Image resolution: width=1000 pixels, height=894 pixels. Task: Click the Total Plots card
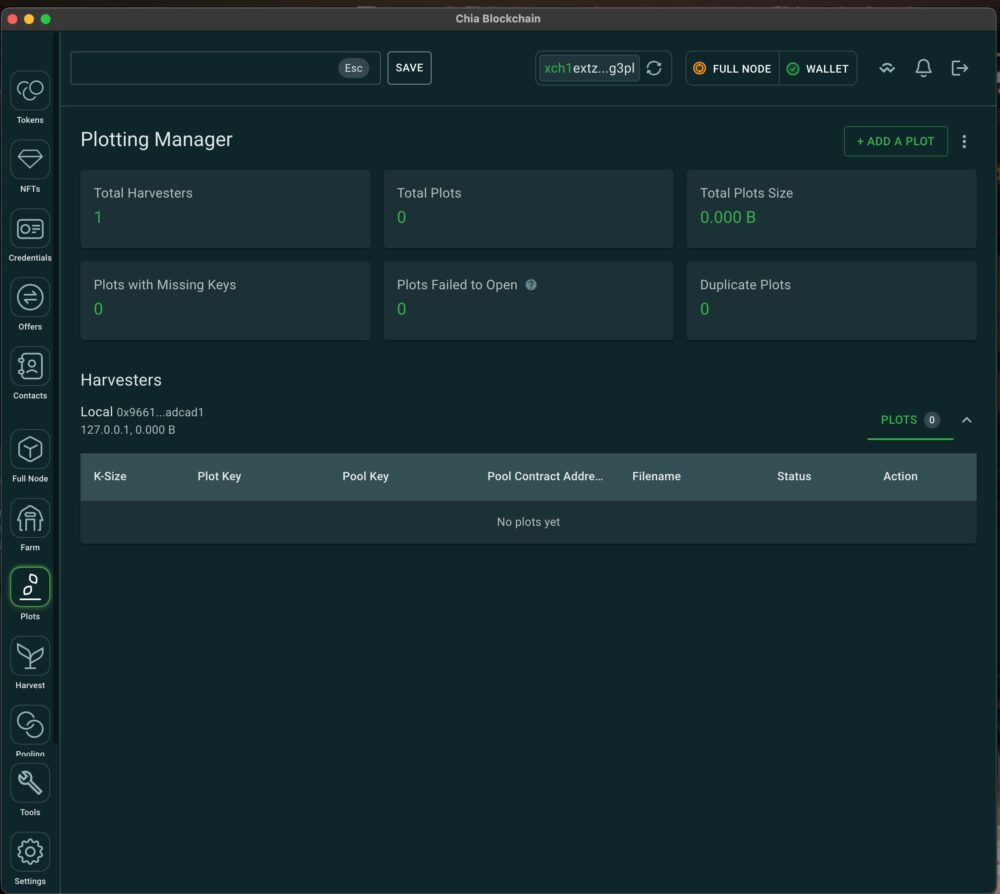tap(528, 209)
